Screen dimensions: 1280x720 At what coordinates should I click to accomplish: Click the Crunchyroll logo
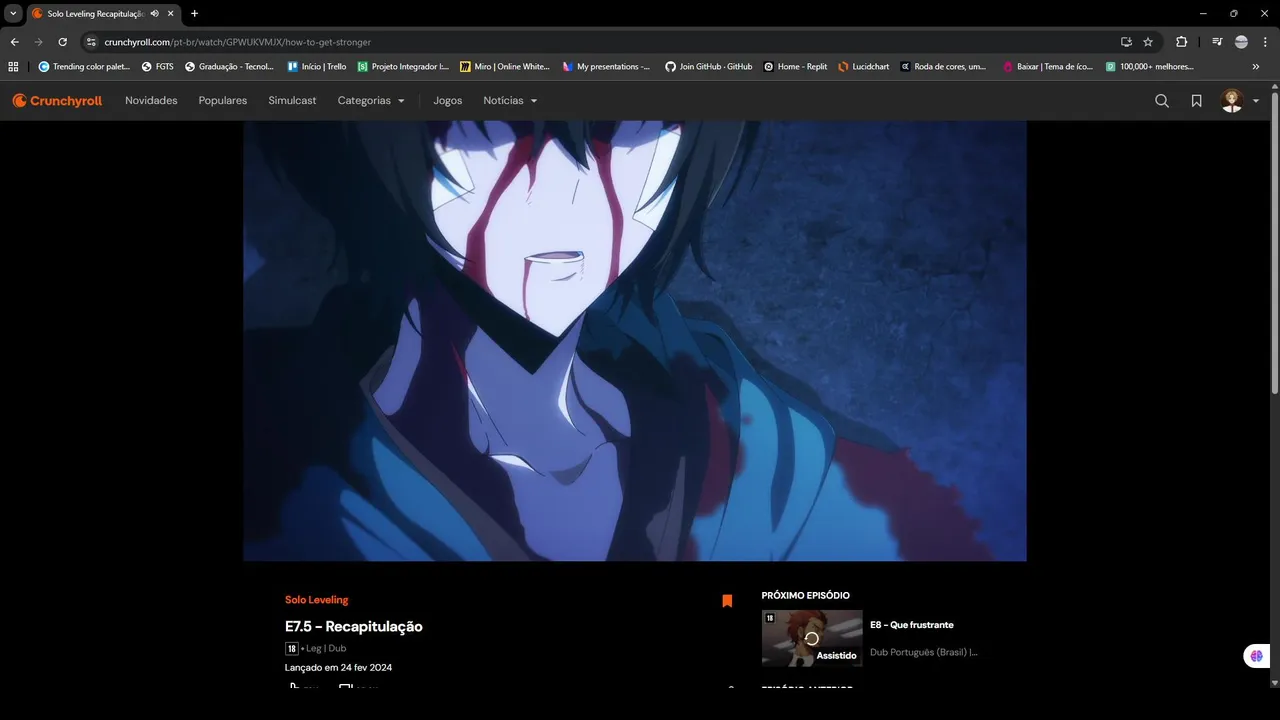pyautogui.click(x=57, y=101)
